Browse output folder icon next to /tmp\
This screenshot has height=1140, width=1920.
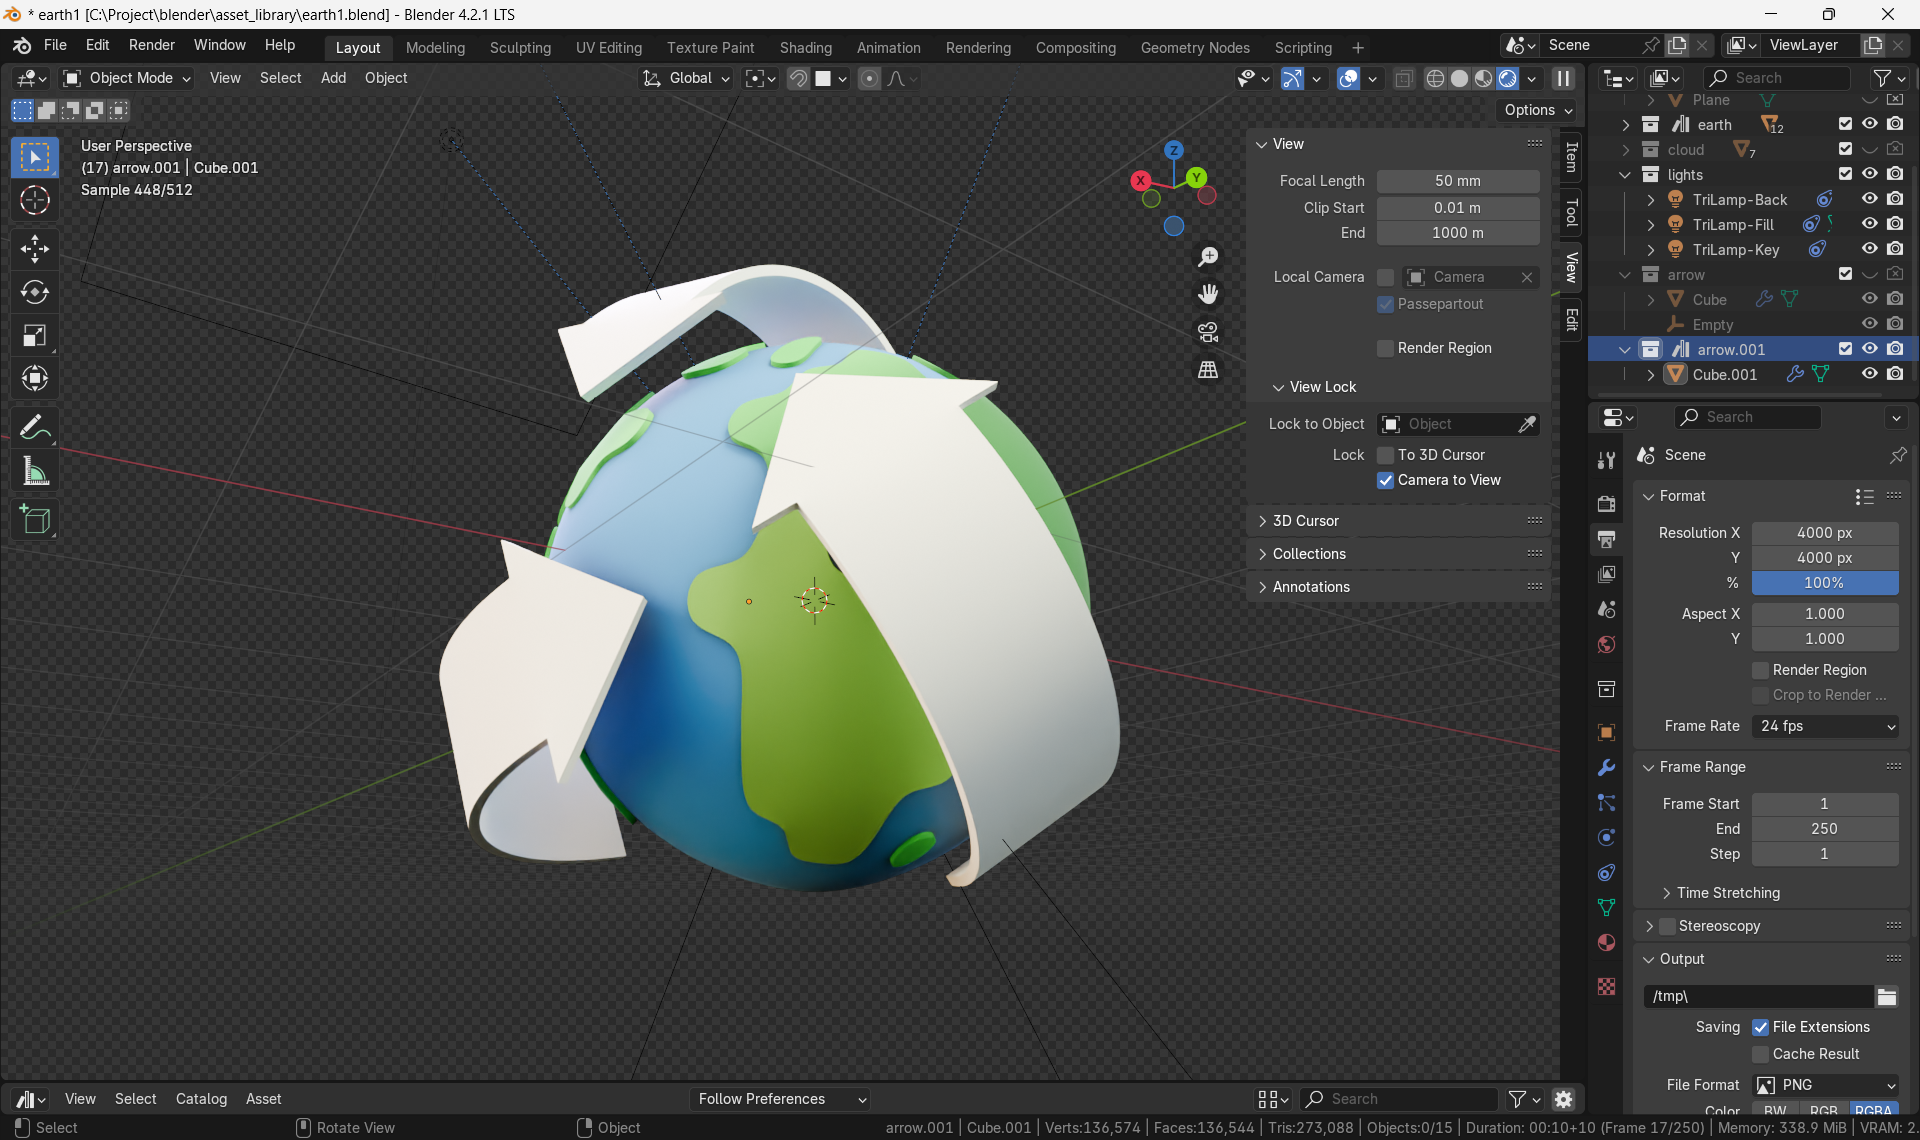1887,996
